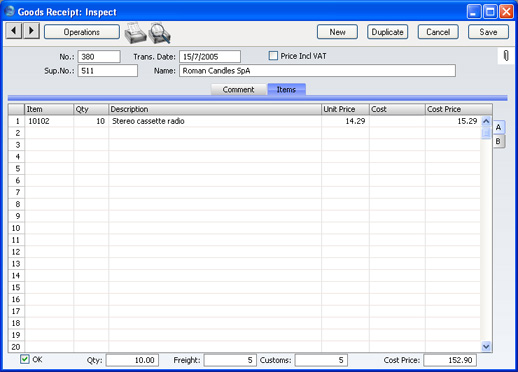The width and height of the screenshot is (518, 372).
Task: Click the Item column header
Action: (x=49, y=109)
